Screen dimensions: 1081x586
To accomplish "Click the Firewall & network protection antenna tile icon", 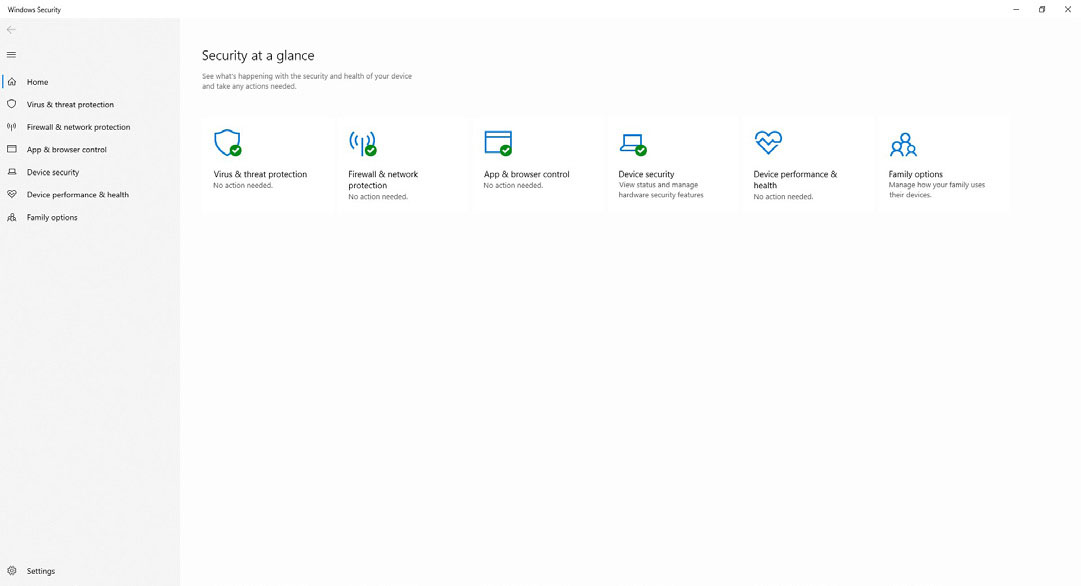I will coord(362,143).
